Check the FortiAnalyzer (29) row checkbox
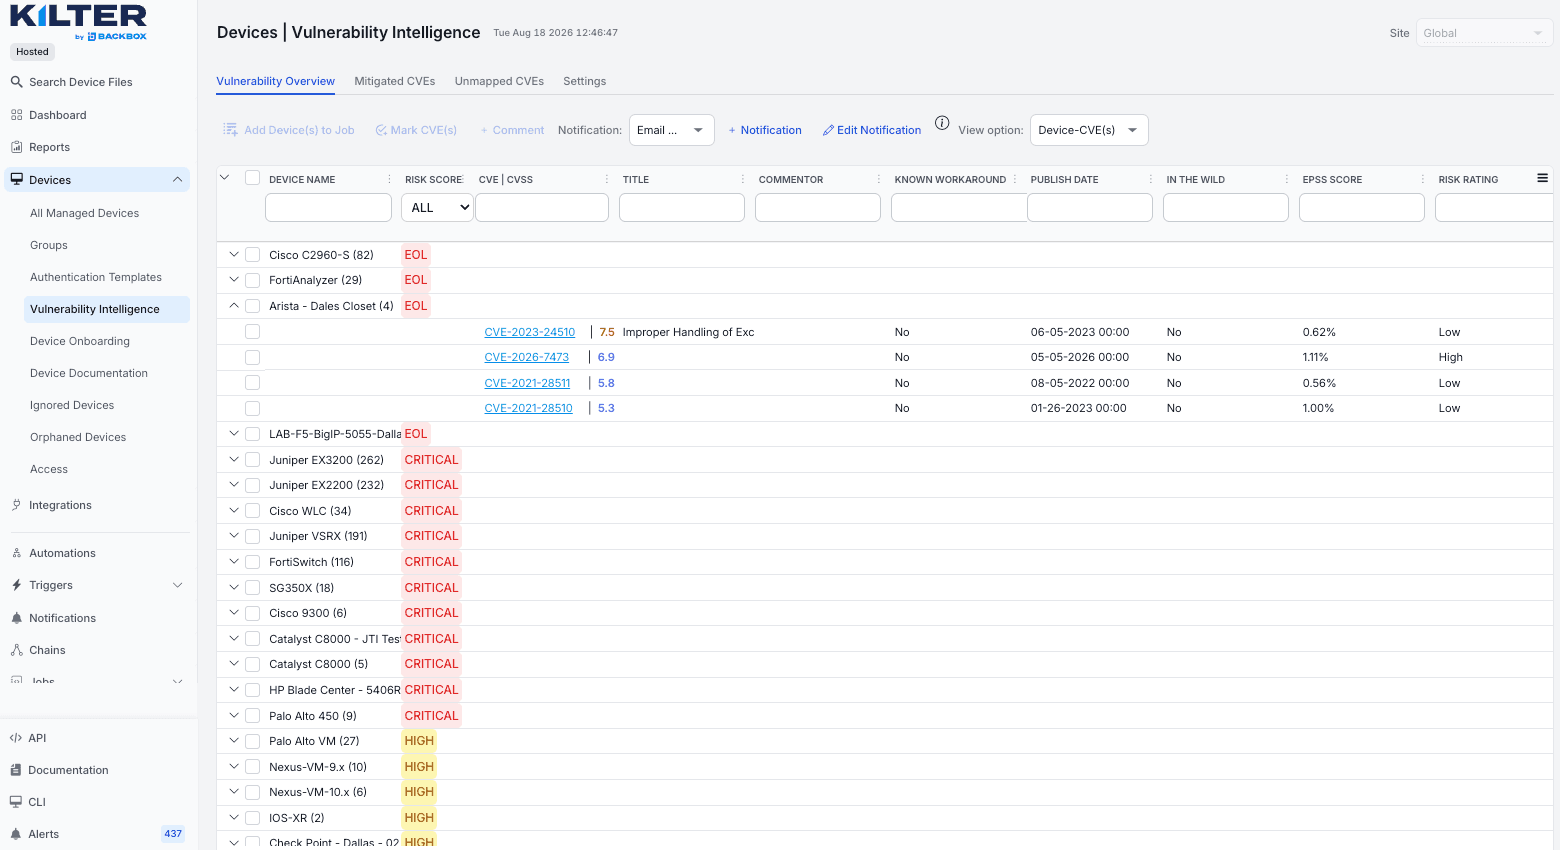1560x850 pixels. pyautogui.click(x=252, y=280)
